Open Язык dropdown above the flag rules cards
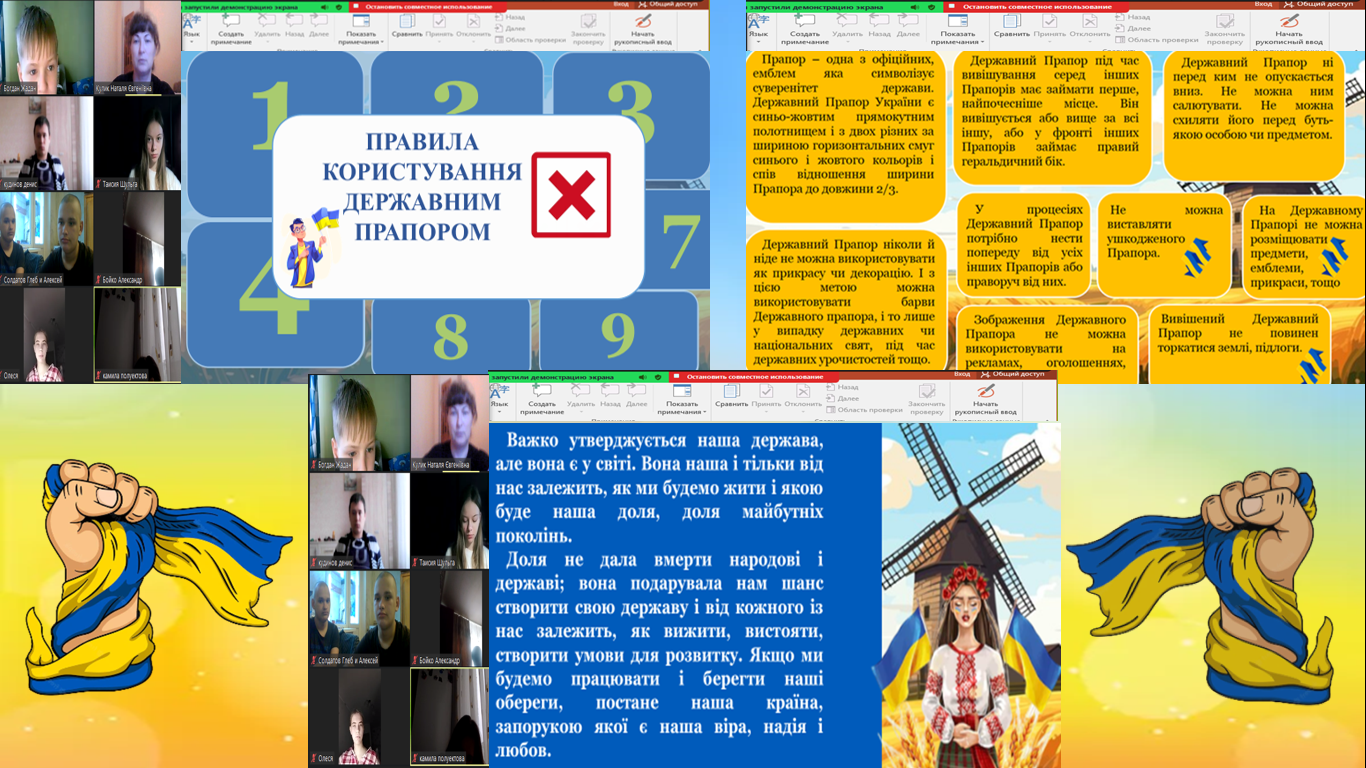 [759, 27]
